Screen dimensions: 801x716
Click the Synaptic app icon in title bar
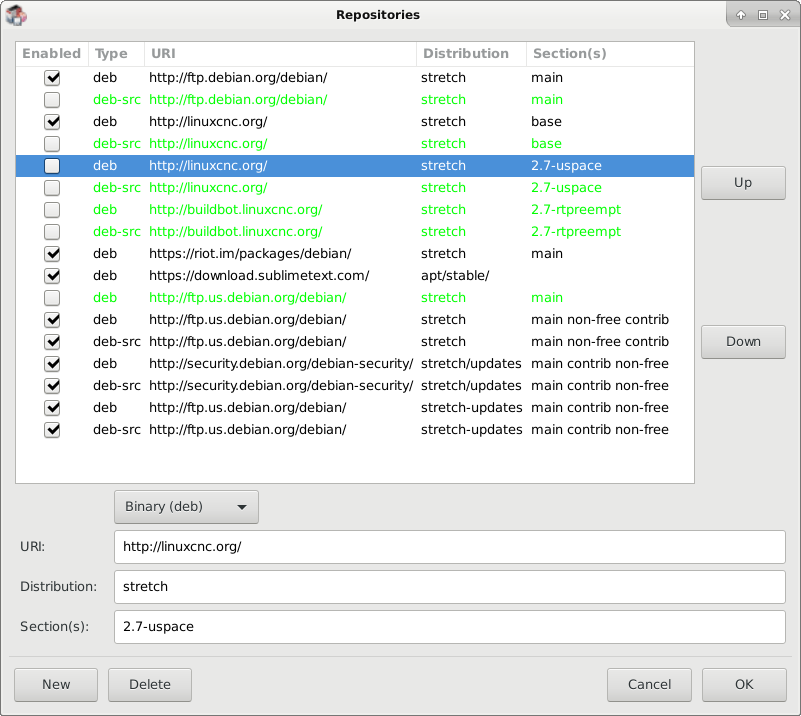(x=16, y=15)
